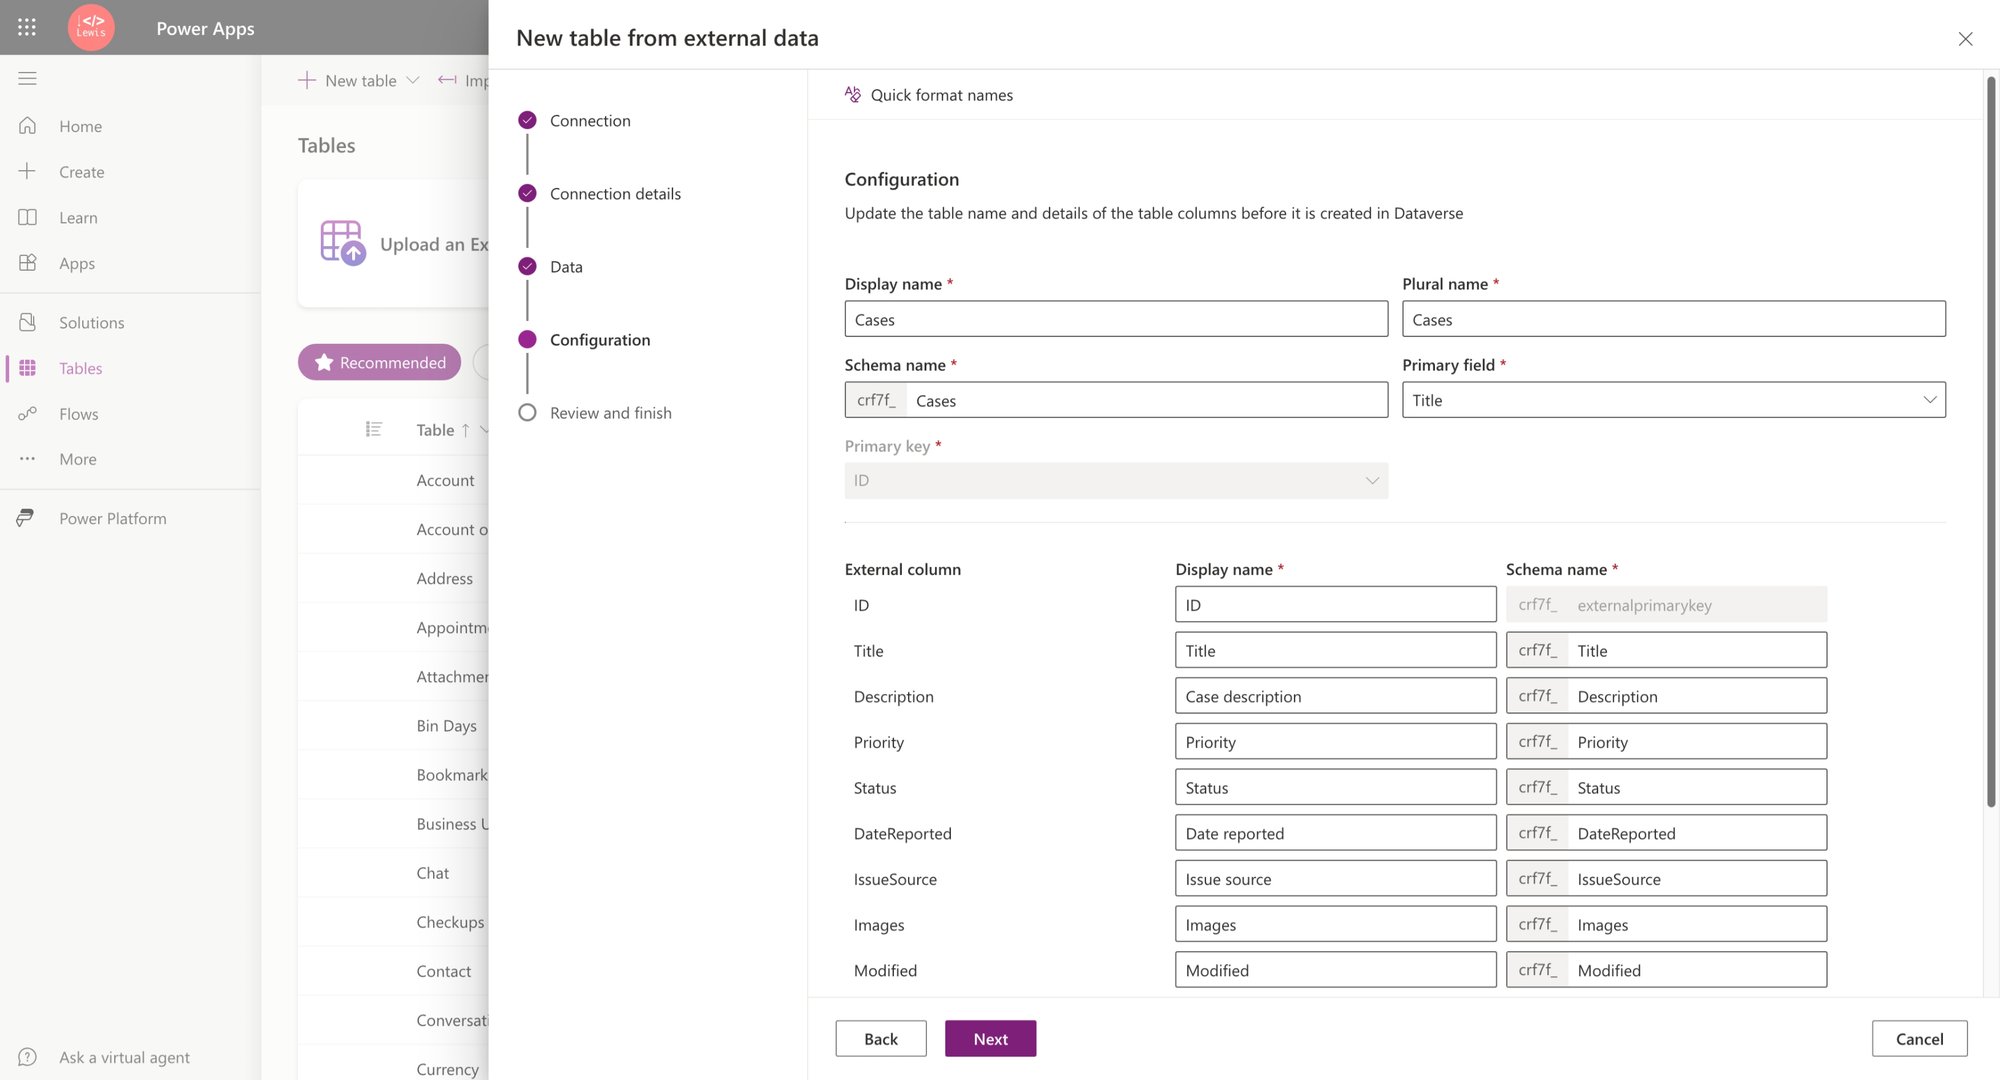Click the Solutions icon in navigation
The image size is (2000, 1080).
coord(28,322)
